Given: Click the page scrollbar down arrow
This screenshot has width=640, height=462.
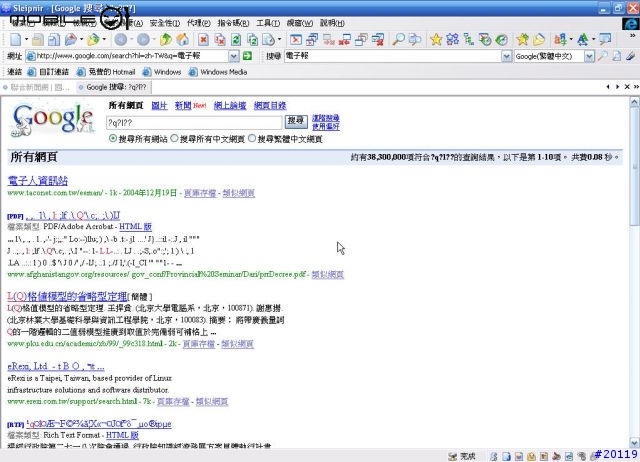Looking at the screenshot, I should pyautogui.click(x=634, y=442).
